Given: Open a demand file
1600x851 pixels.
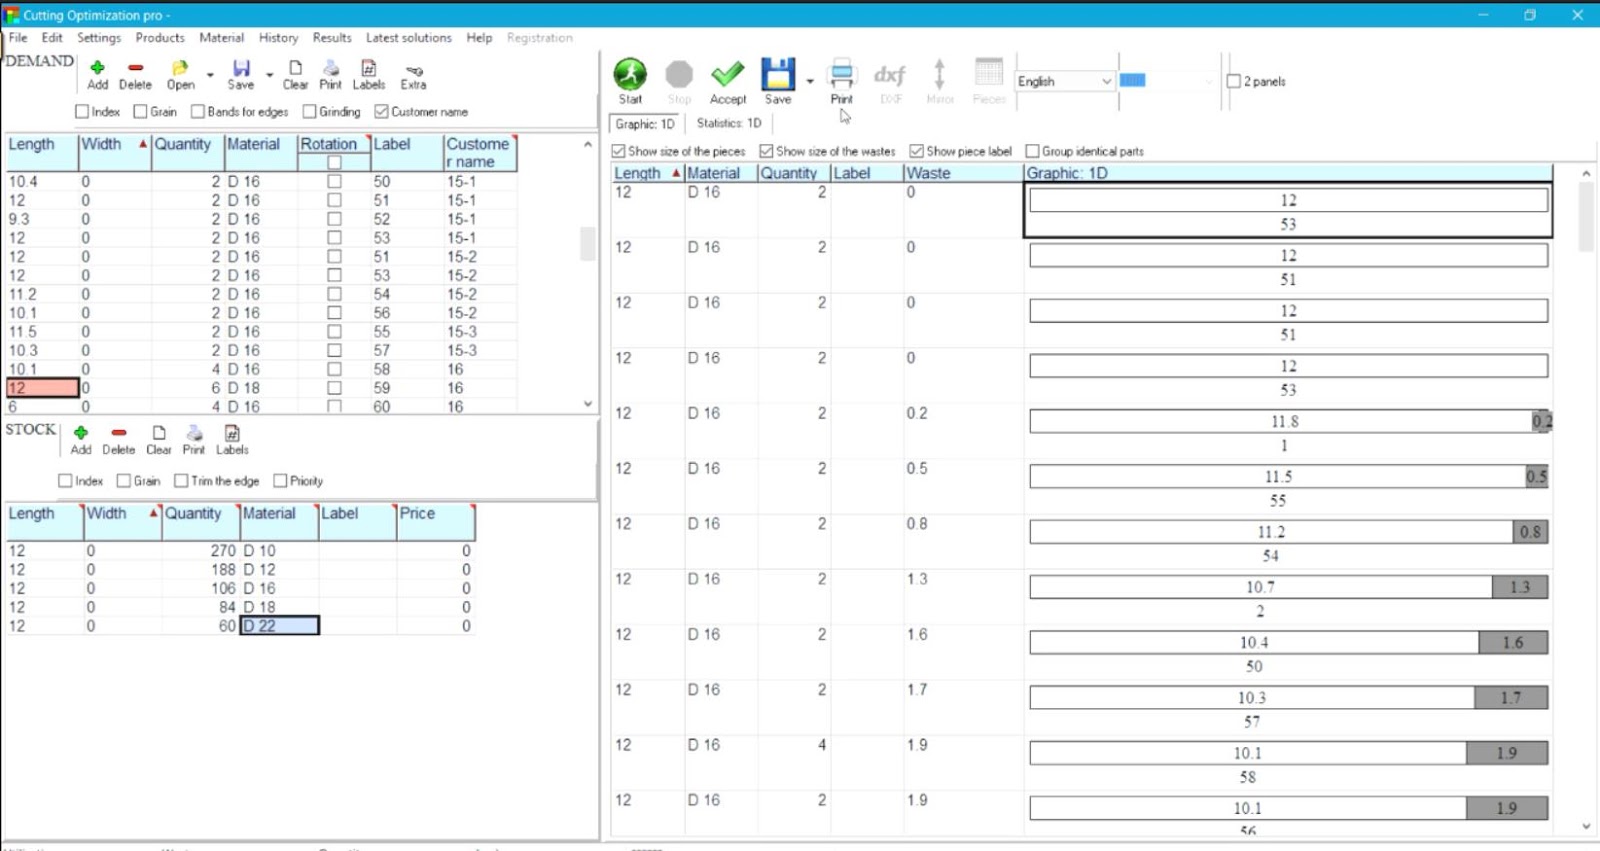Looking at the screenshot, I should click(180, 75).
